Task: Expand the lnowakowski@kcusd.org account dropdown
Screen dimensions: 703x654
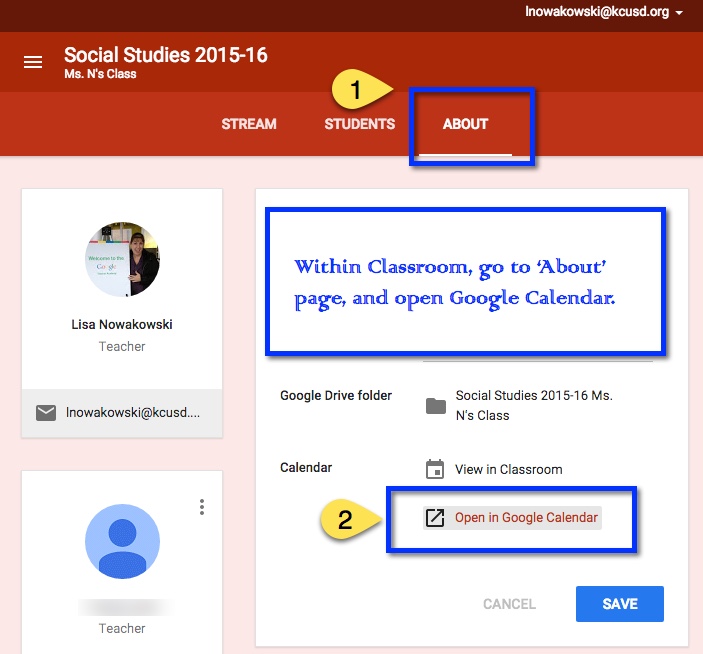Action: pos(604,13)
